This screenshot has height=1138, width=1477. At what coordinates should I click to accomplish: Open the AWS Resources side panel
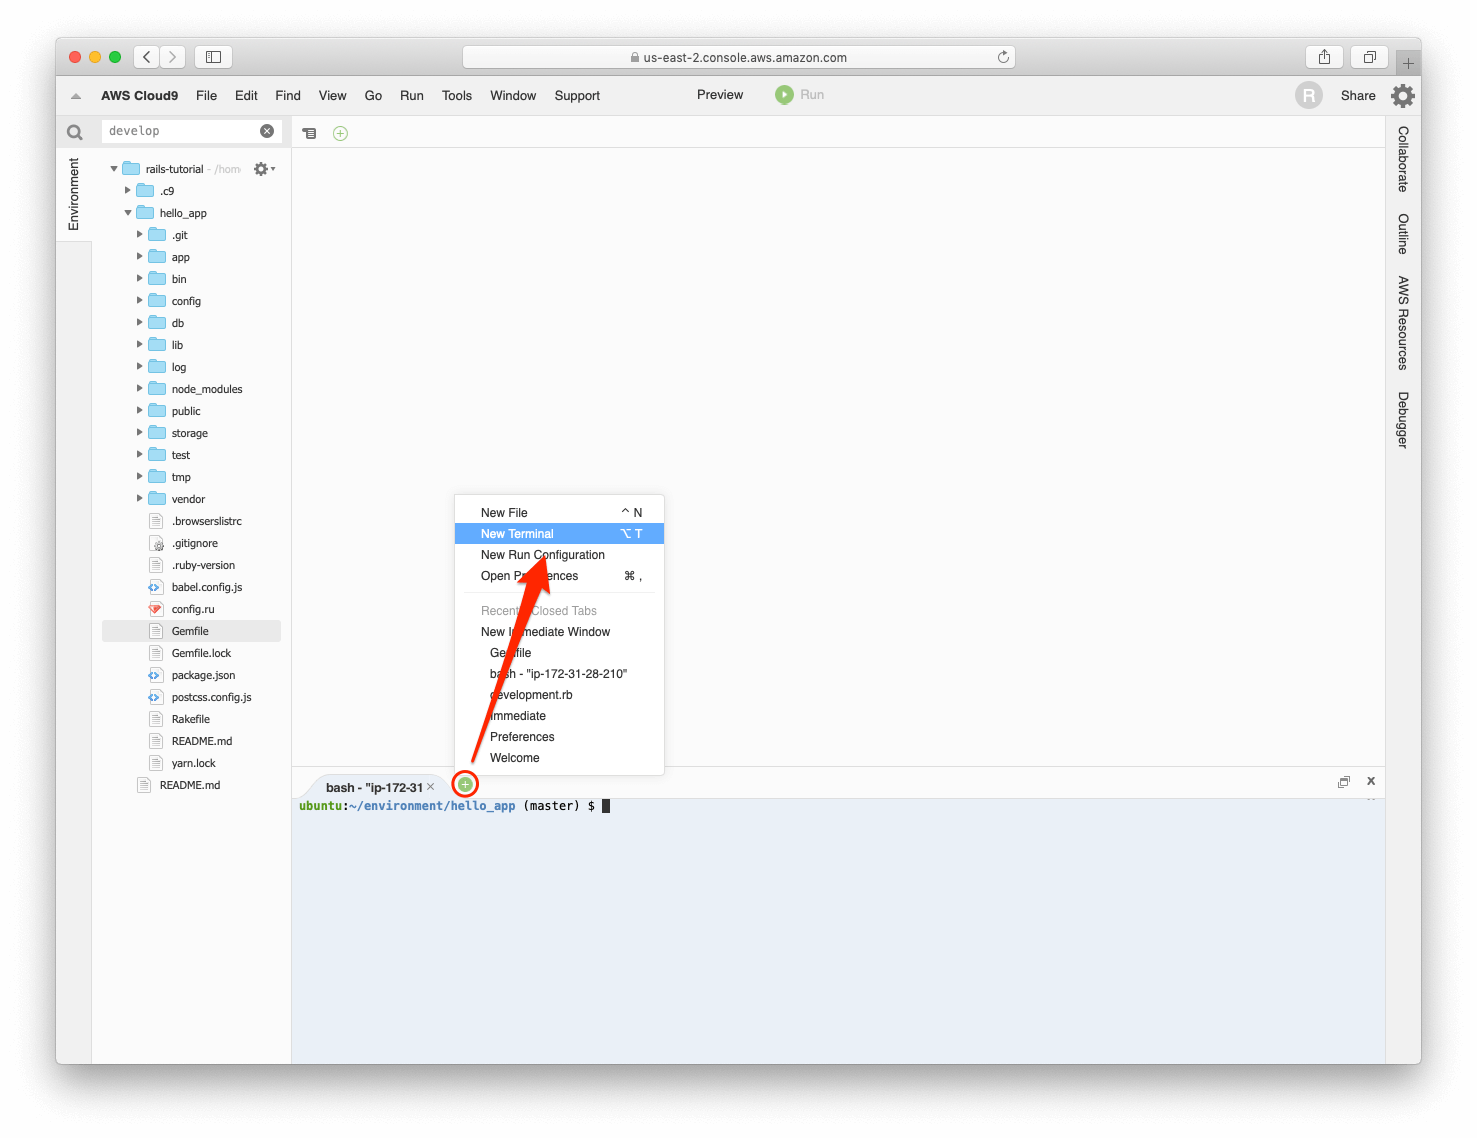pyautogui.click(x=1403, y=323)
